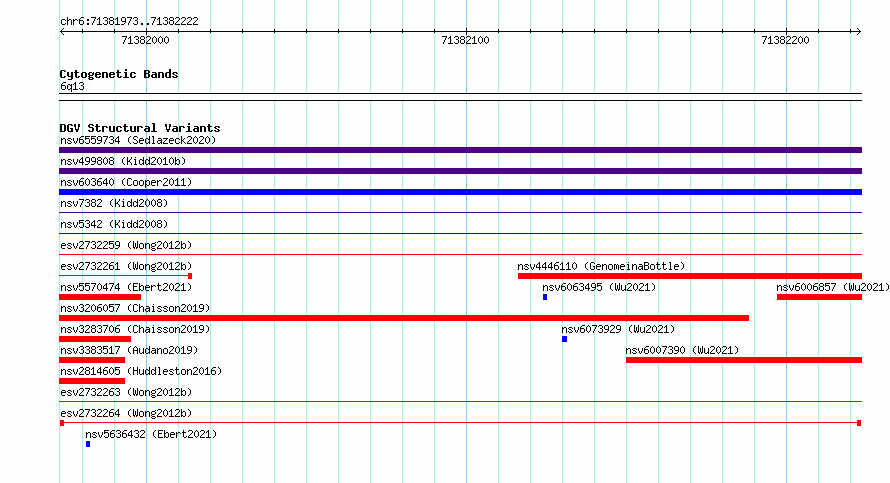Click the nsv3283706 (Chaisson2019) label
Image resolution: width=890 pixels, height=483 pixels.
point(135,329)
